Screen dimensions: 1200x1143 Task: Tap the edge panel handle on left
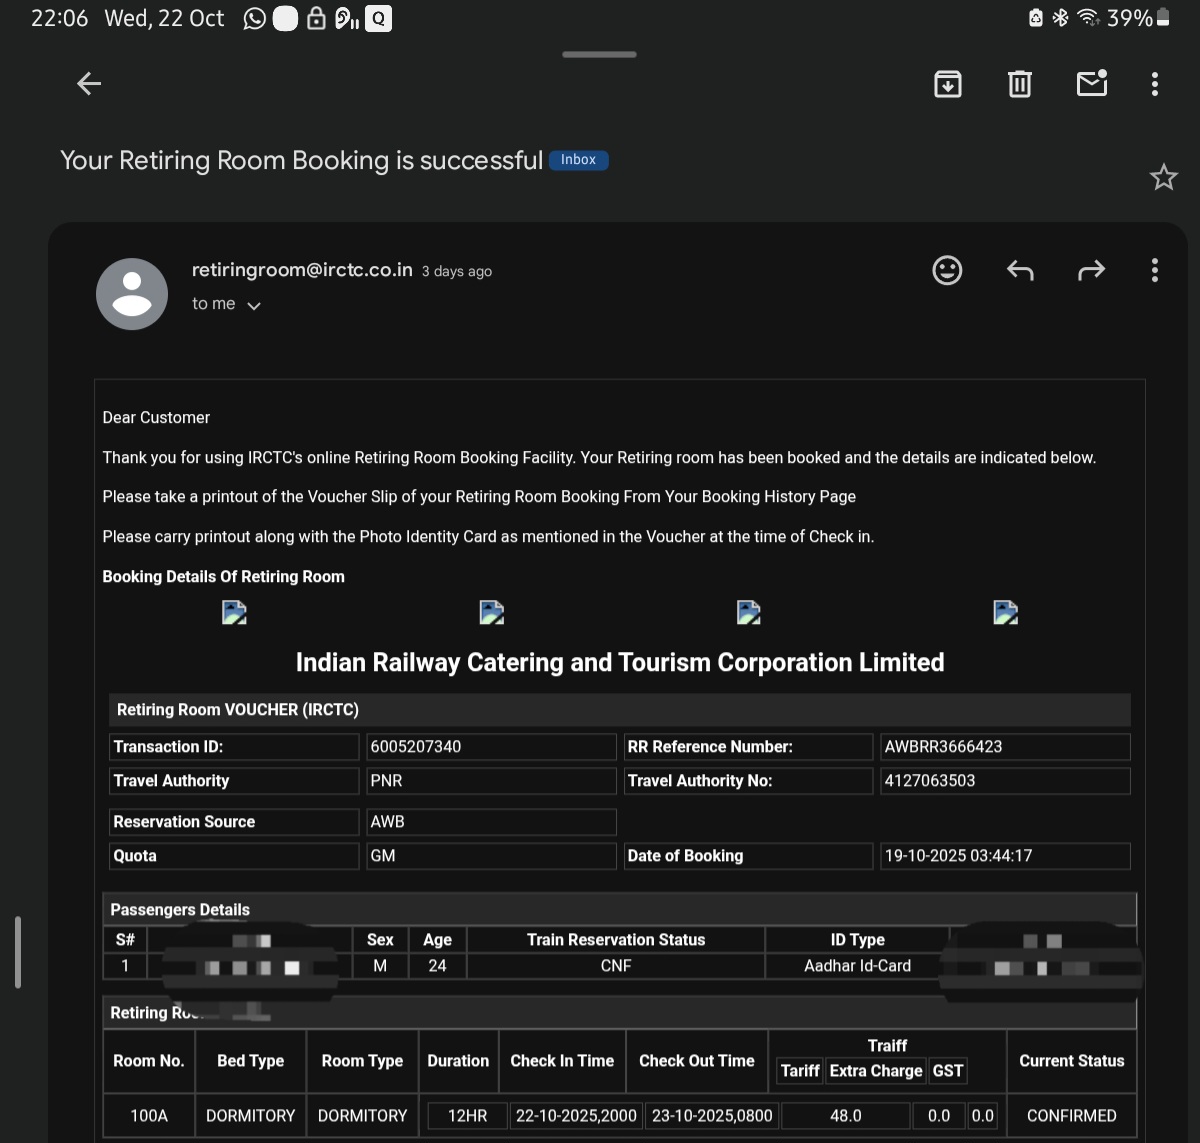pyautogui.click(x=18, y=952)
